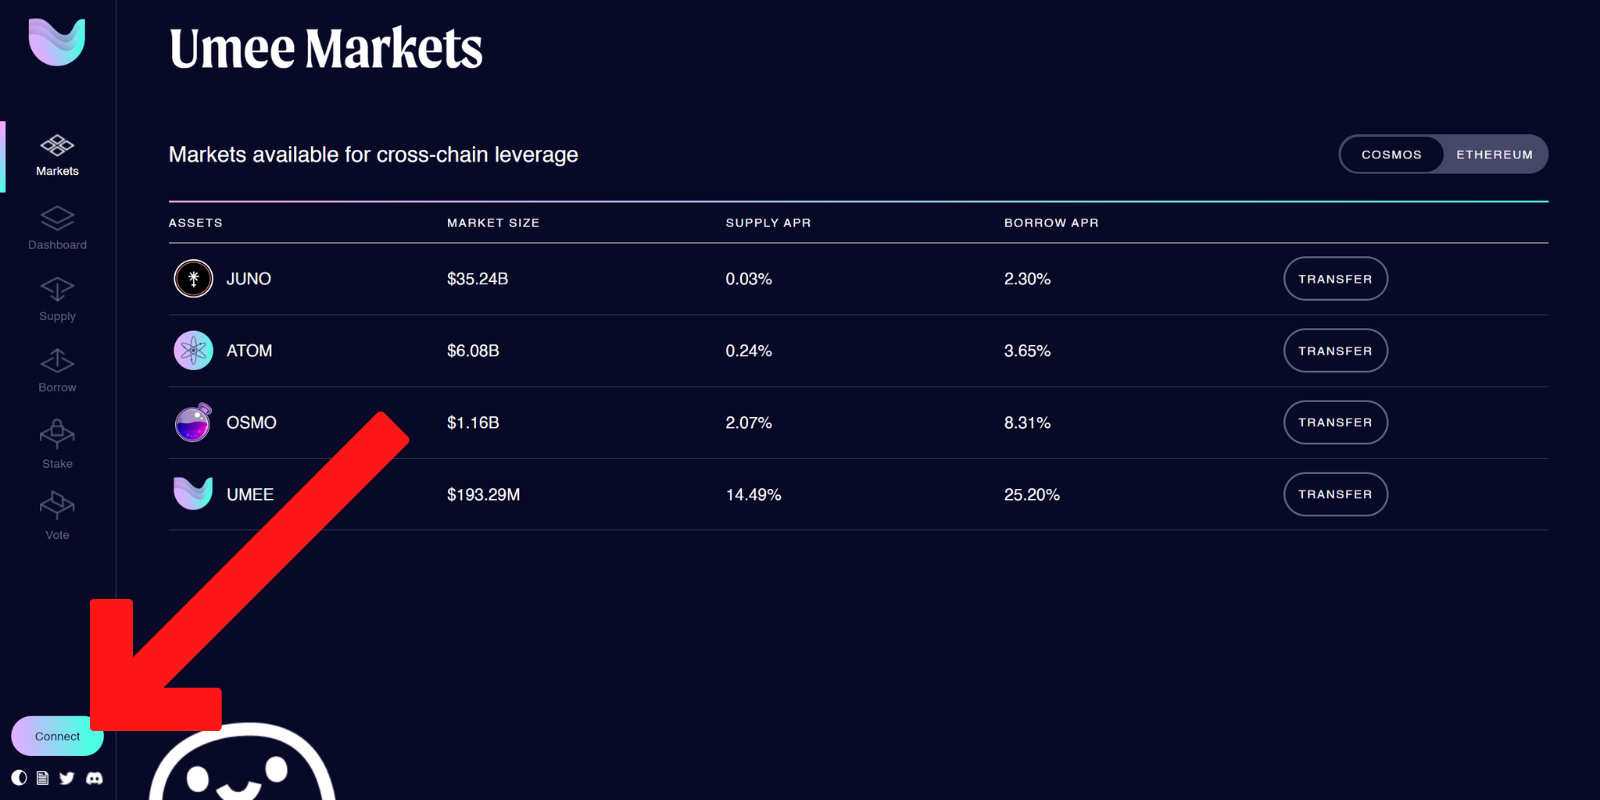Go to the Supply section
1600x800 pixels.
tap(57, 299)
